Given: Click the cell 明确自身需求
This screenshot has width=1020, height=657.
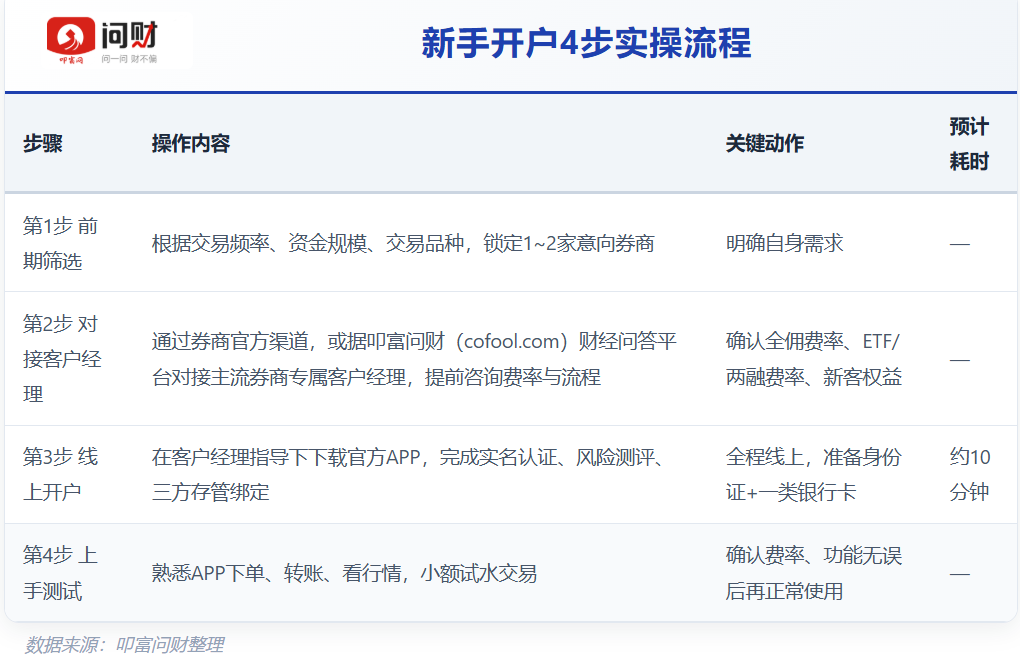Looking at the screenshot, I should (785, 243).
